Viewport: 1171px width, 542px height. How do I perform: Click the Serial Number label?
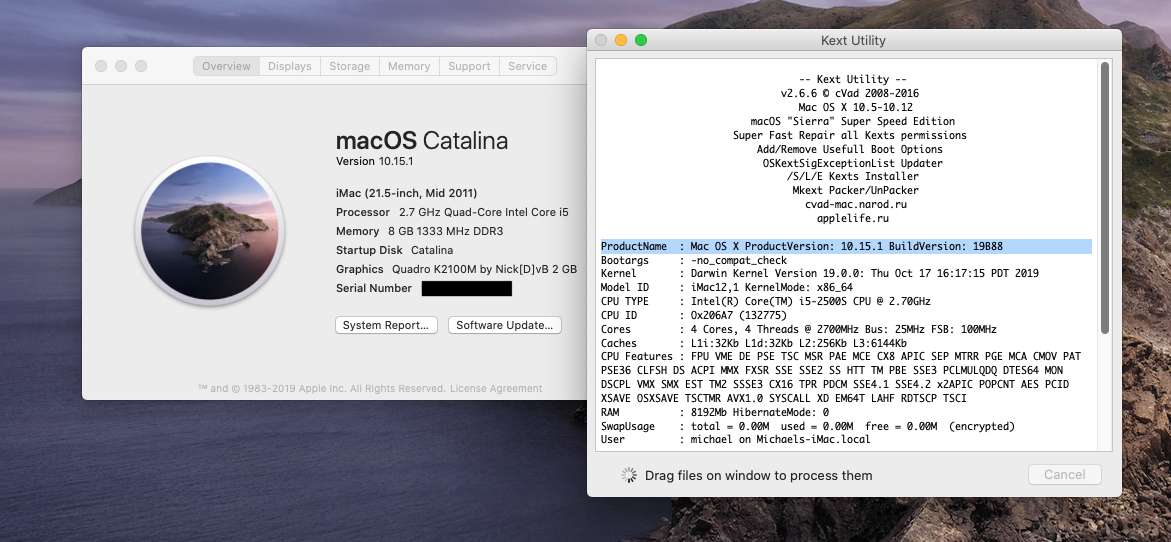373,288
